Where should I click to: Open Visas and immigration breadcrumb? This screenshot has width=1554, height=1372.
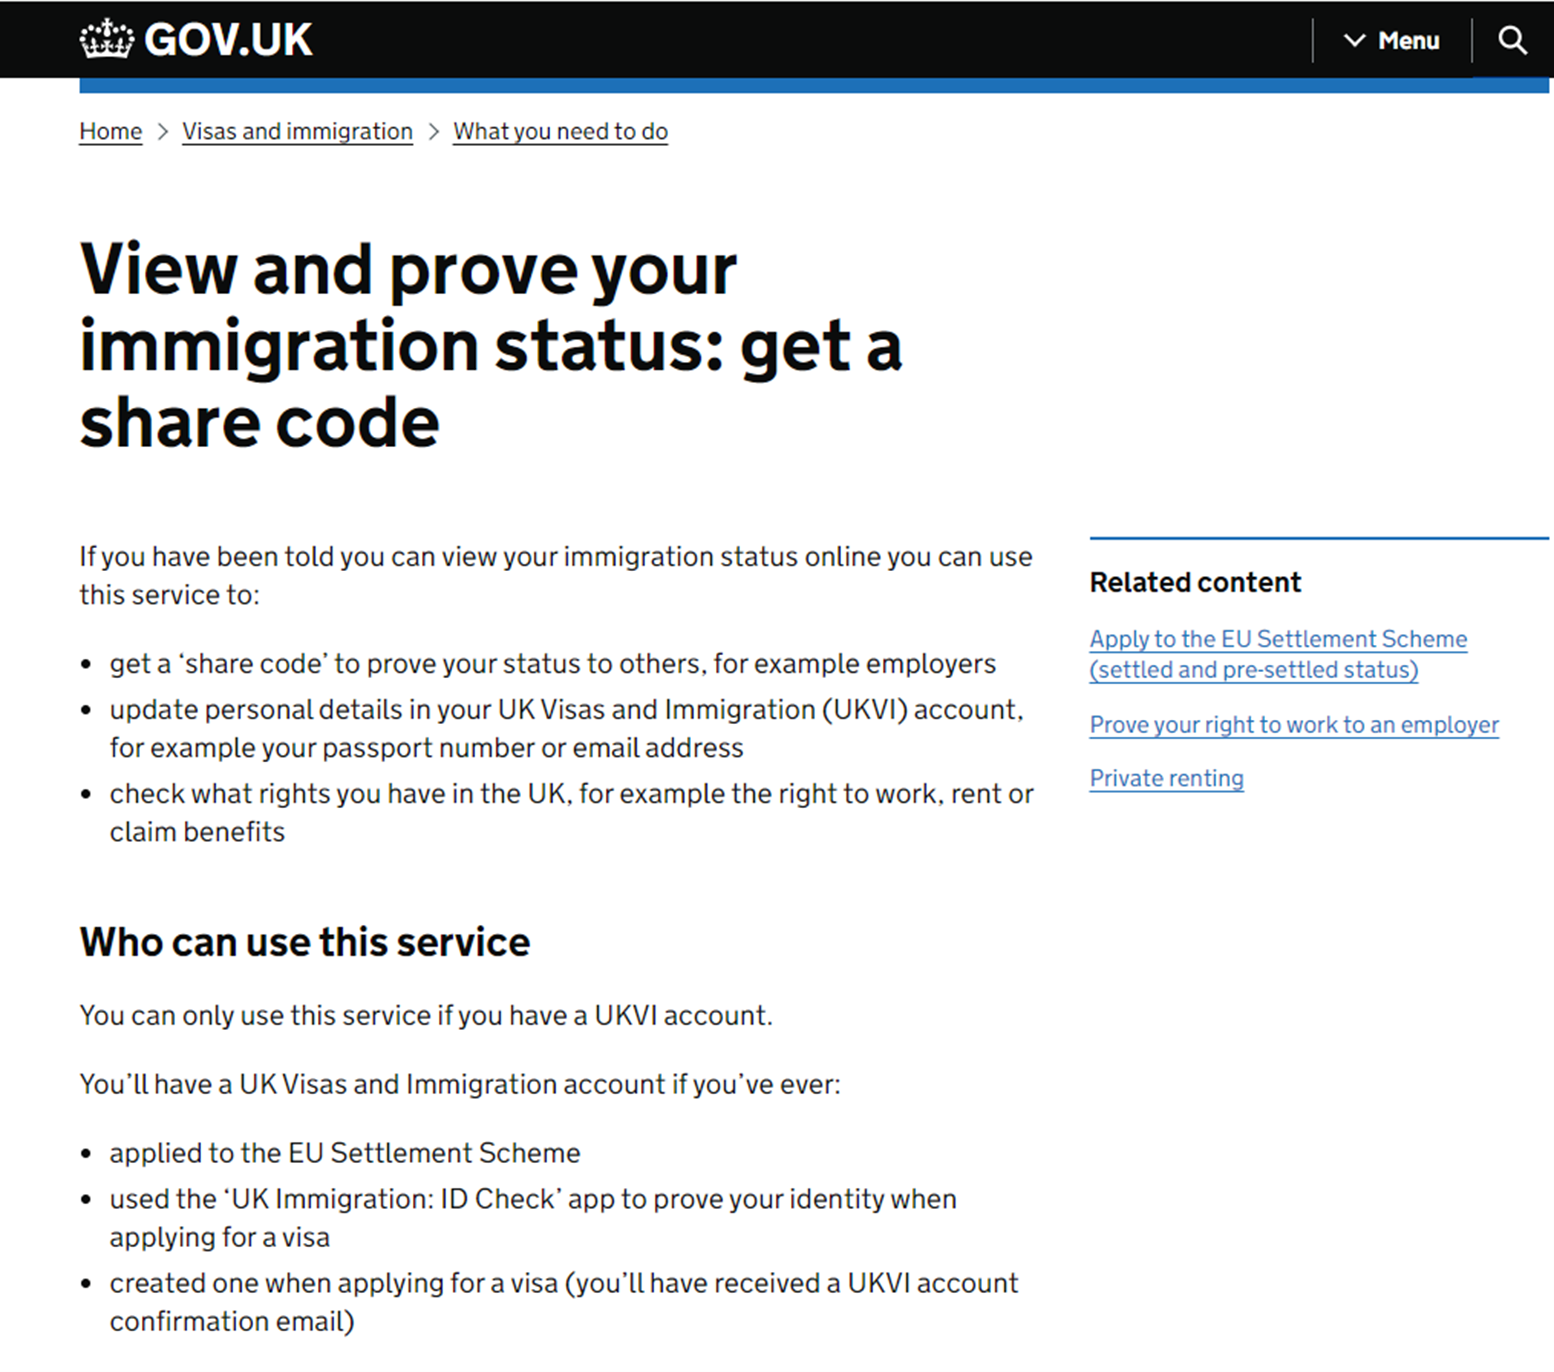(297, 131)
